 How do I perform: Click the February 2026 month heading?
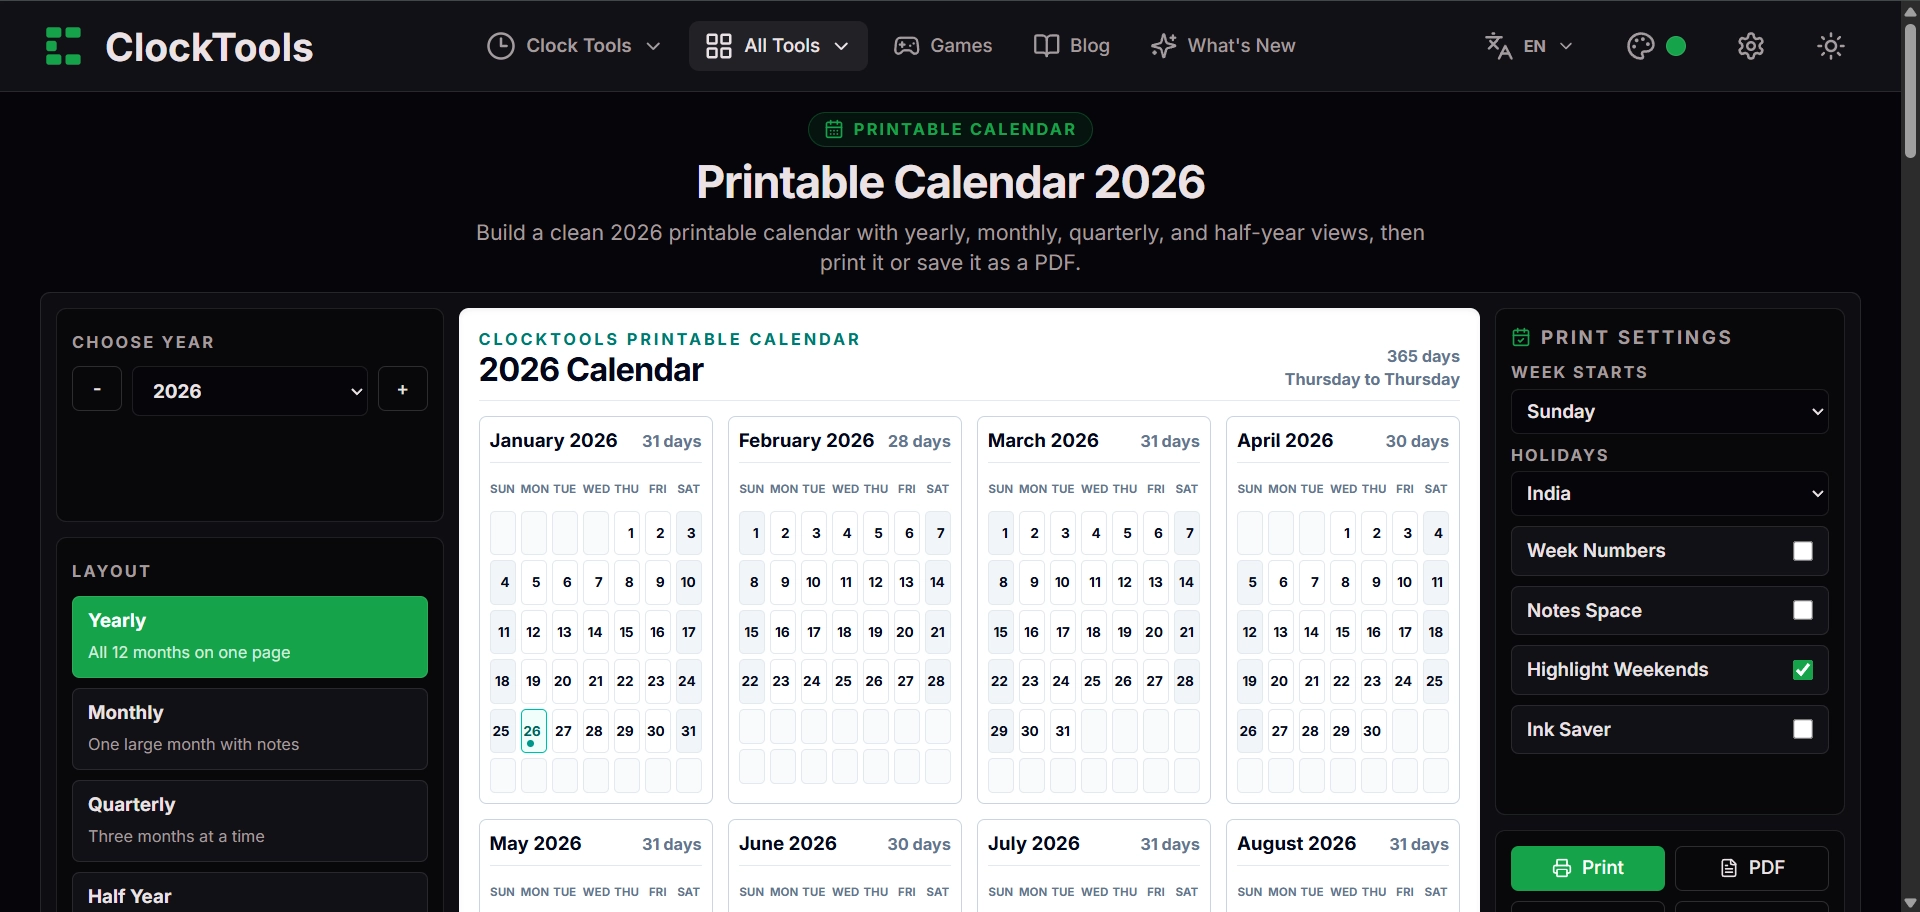coord(806,441)
